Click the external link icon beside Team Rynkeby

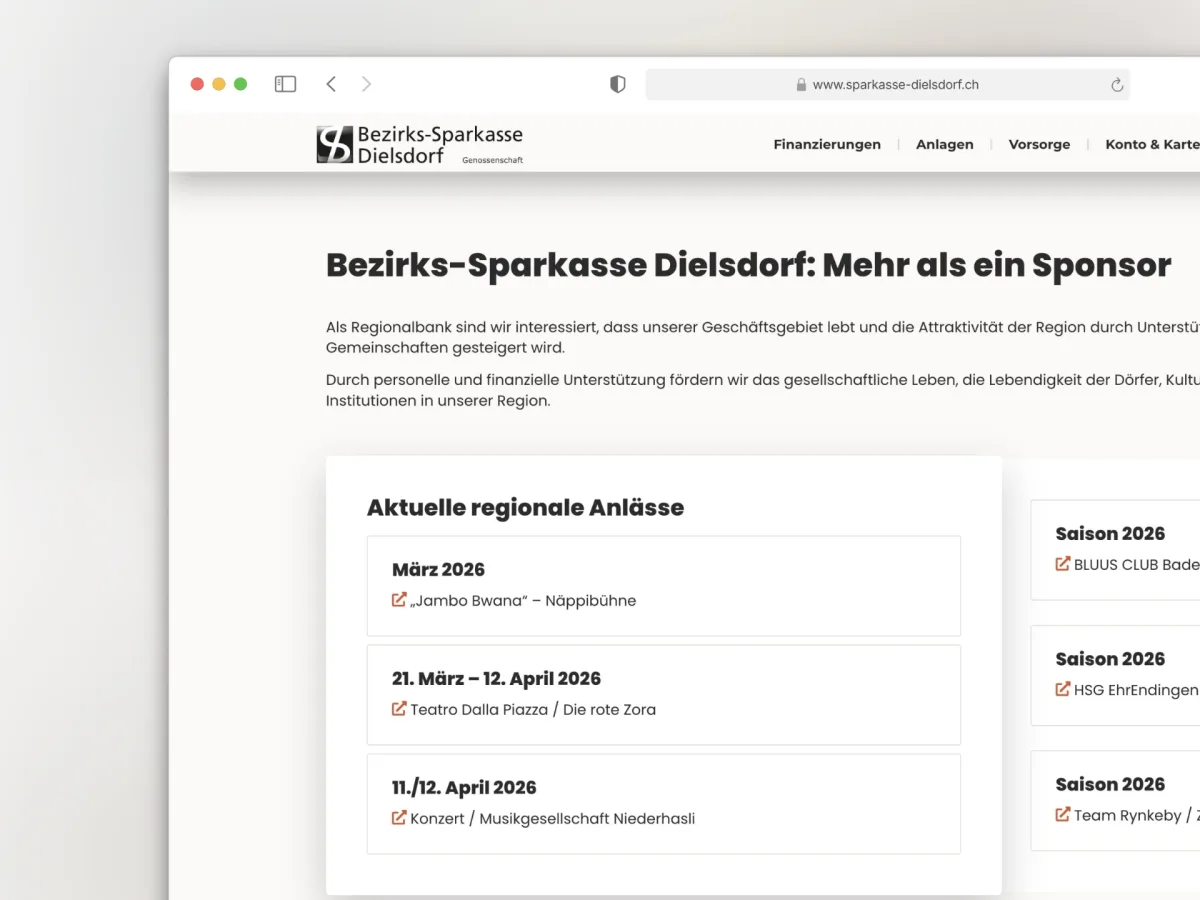click(1063, 815)
